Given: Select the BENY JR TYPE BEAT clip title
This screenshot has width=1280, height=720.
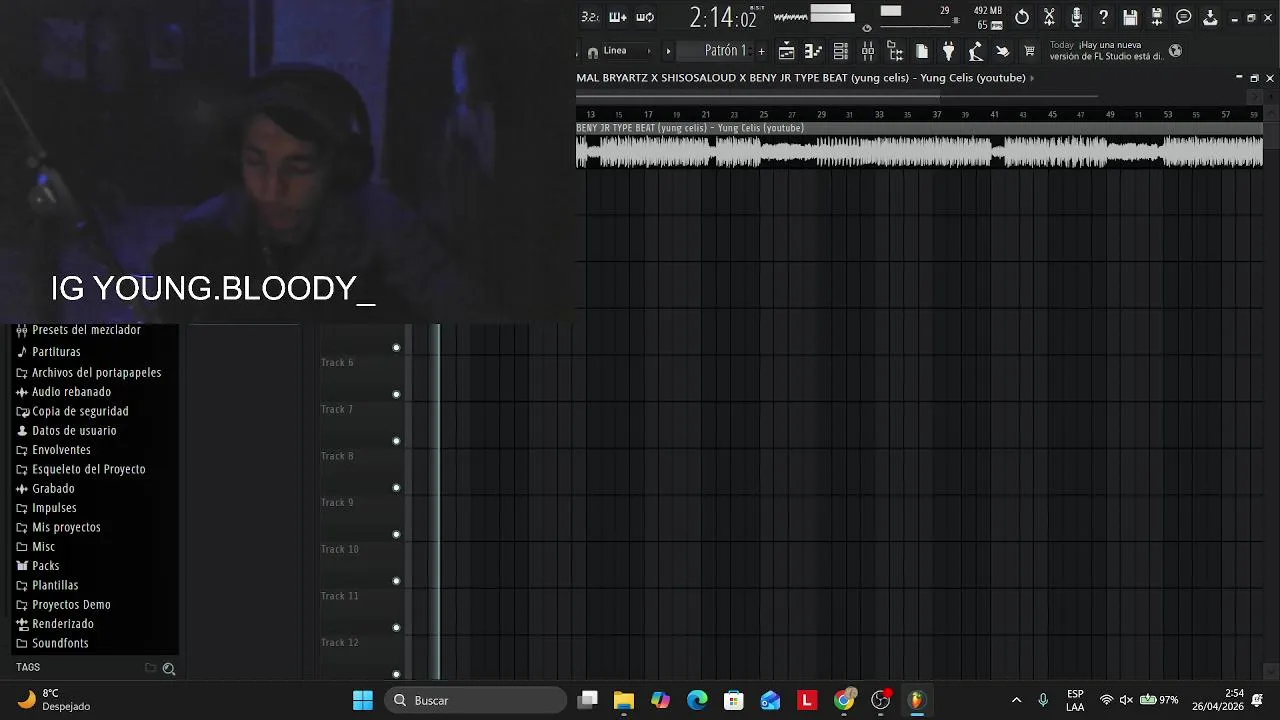Looking at the screenshot, I should 690,128.
